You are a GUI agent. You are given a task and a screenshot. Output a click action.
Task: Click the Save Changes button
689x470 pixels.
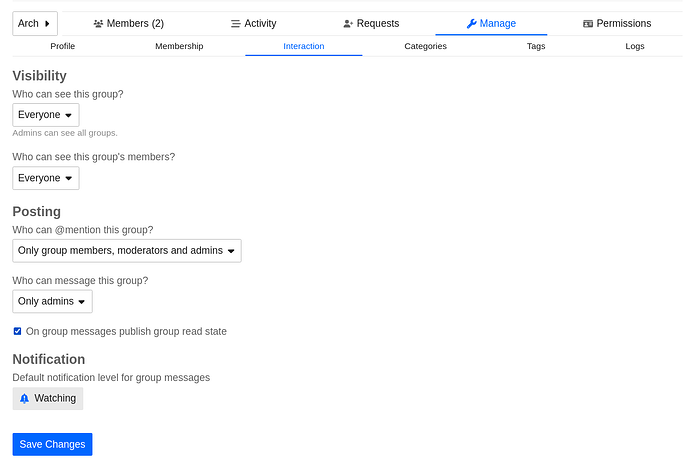click(52, 445)
